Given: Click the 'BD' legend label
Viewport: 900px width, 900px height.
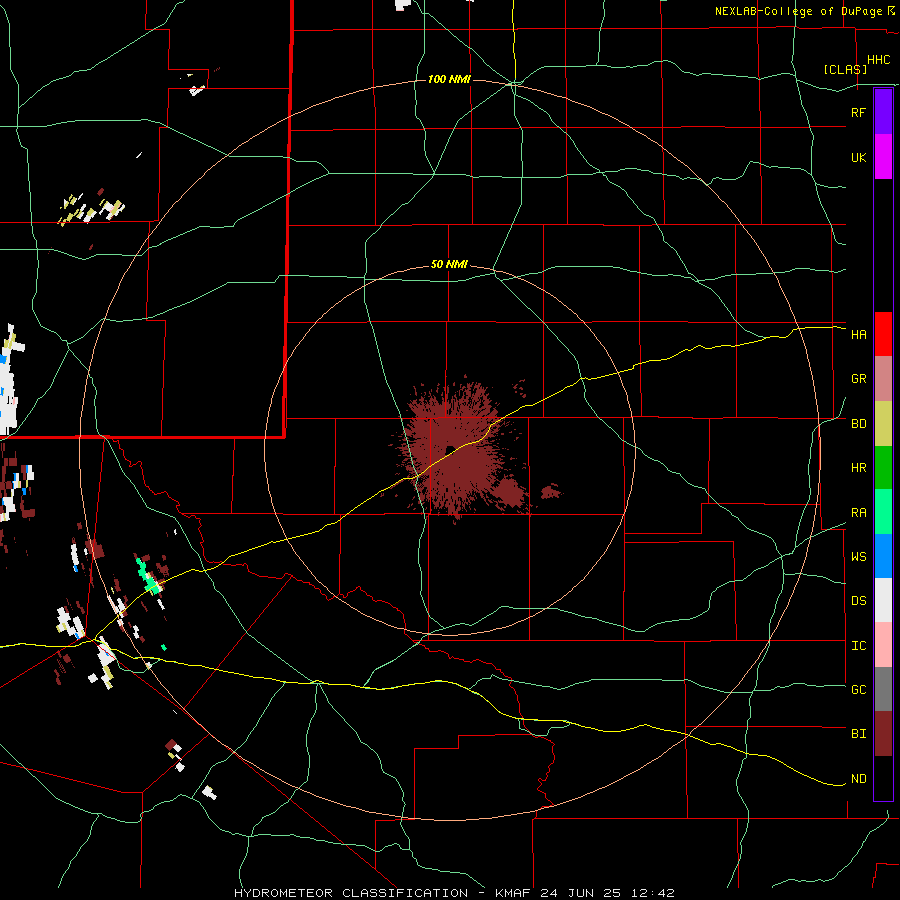Looking at the screenshot, I should [x=858, y=424].
